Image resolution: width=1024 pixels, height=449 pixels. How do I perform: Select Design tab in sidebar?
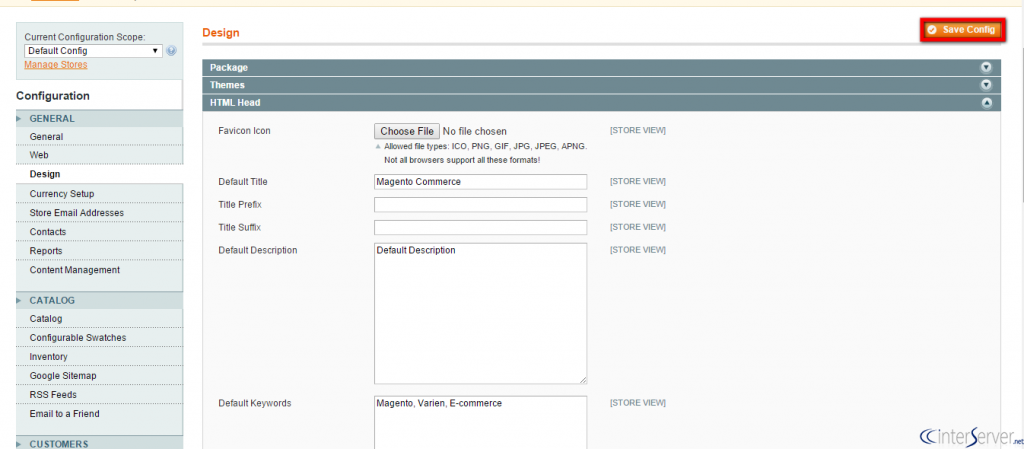[x=99, y=174]
